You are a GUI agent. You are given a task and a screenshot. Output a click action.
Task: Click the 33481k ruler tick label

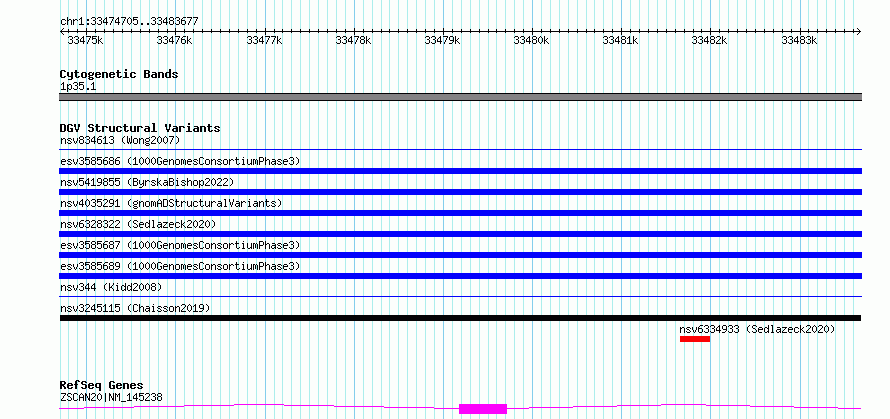[x=620, y=40]
